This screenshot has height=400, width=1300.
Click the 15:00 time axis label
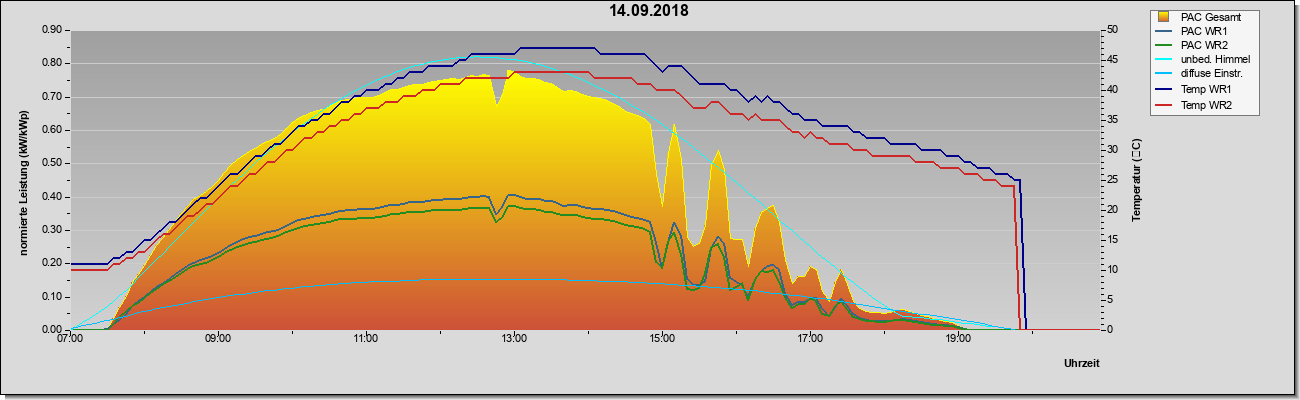(662, 340)
